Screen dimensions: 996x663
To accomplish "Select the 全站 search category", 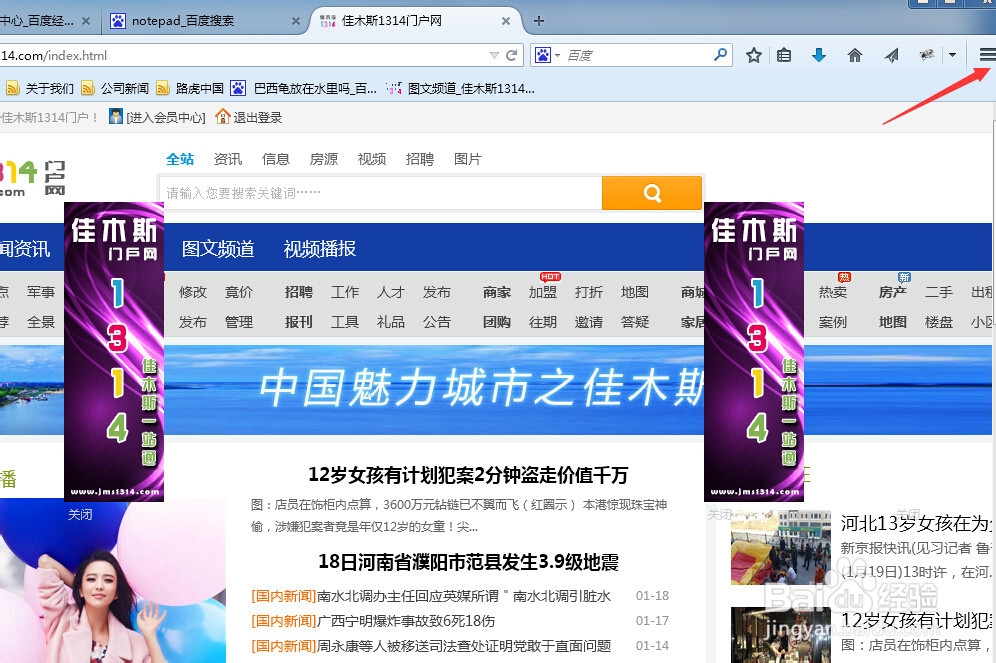I will (x=180, y=159).
